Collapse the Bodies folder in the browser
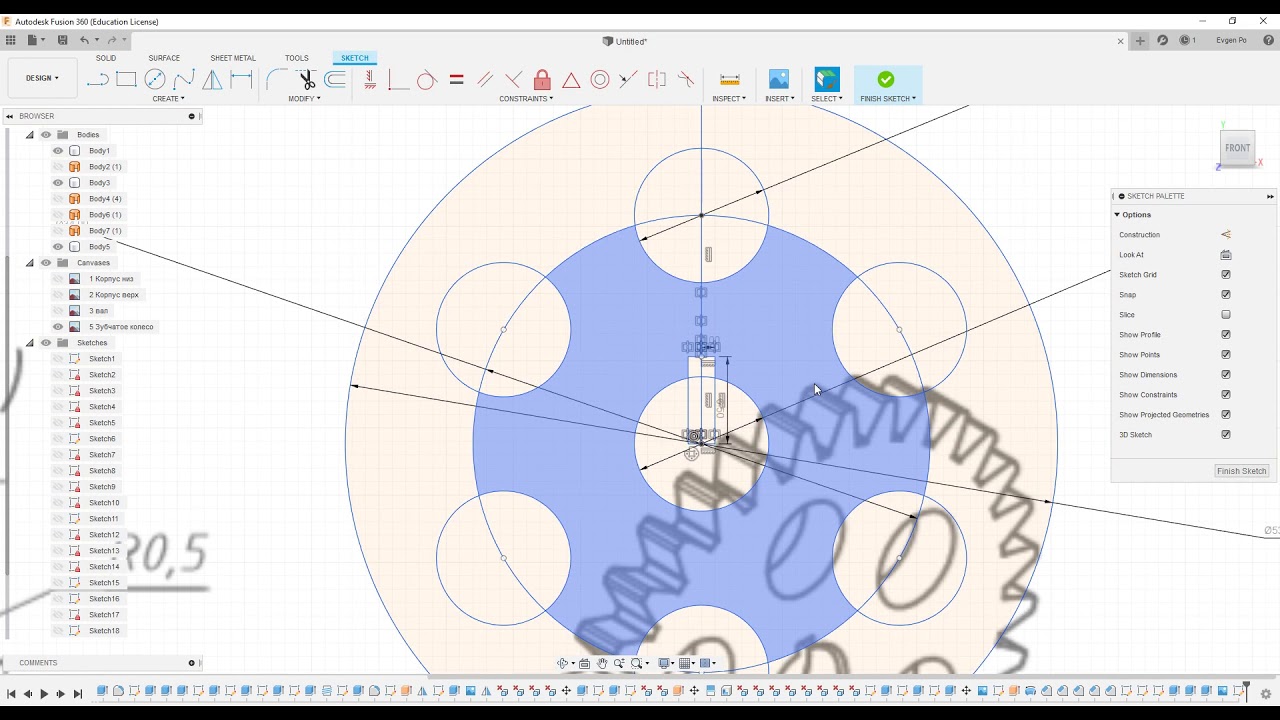 (30, 135)
